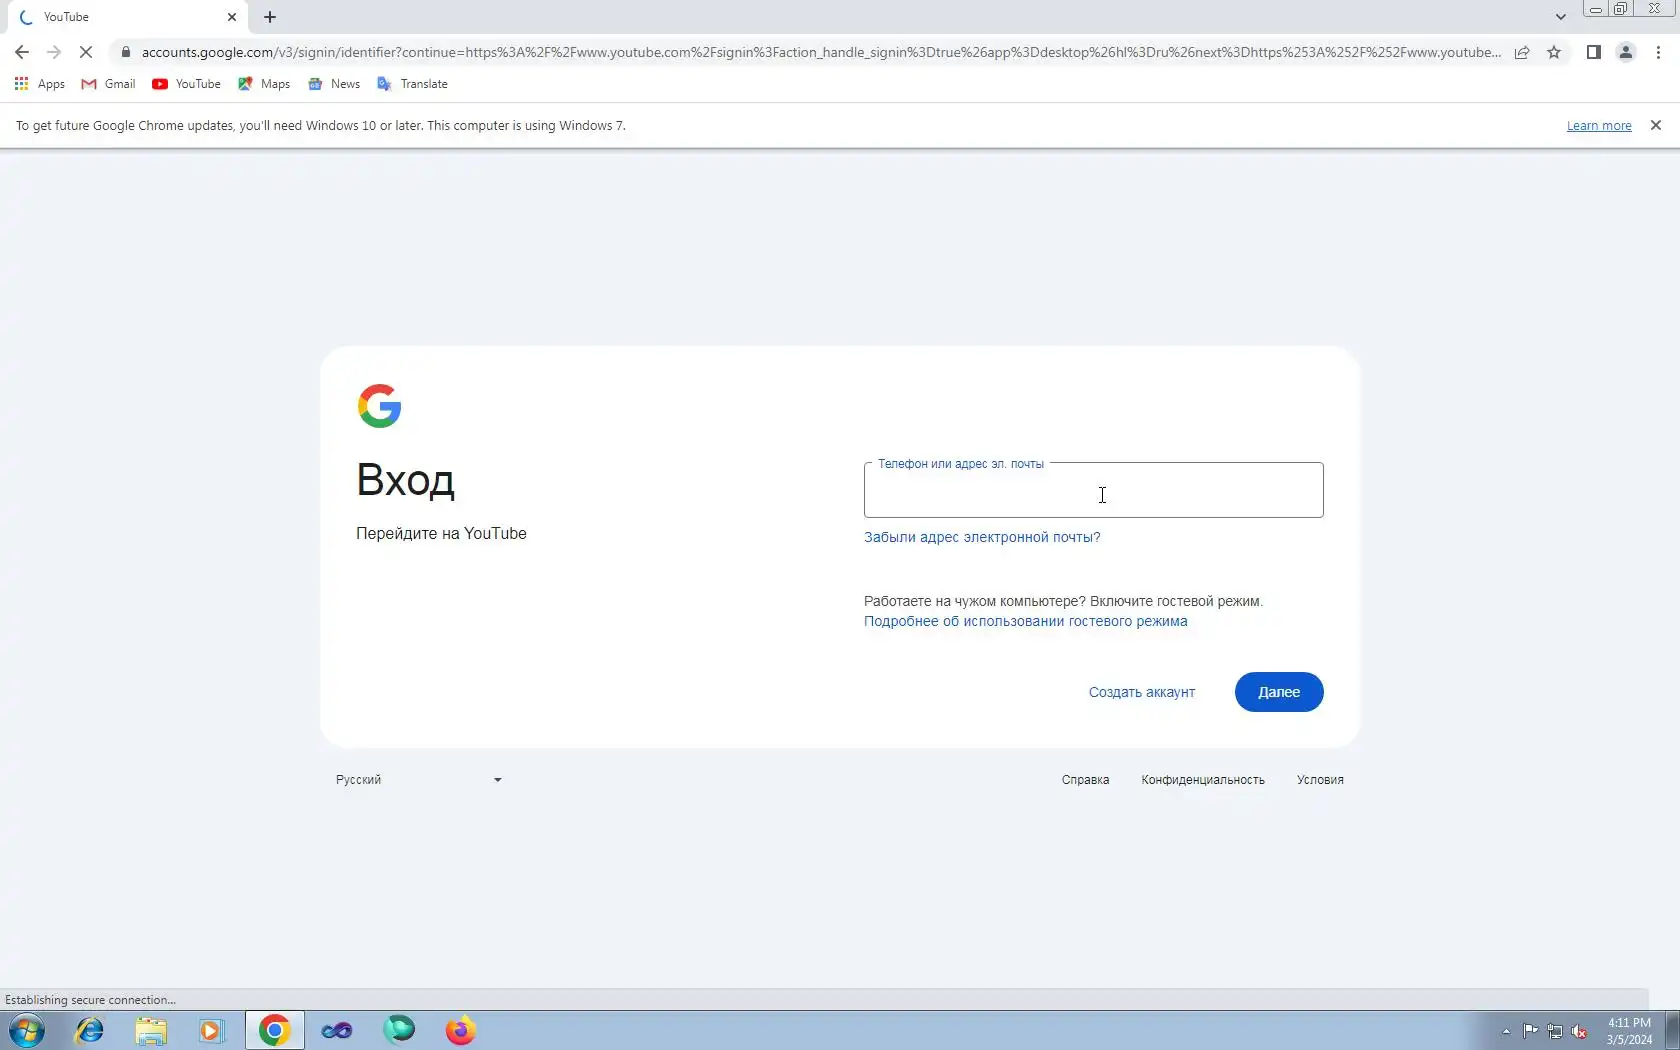Open 'Условия' terms link
The height and width of the screenshot is (1050, 1680).
[1320, 780]
